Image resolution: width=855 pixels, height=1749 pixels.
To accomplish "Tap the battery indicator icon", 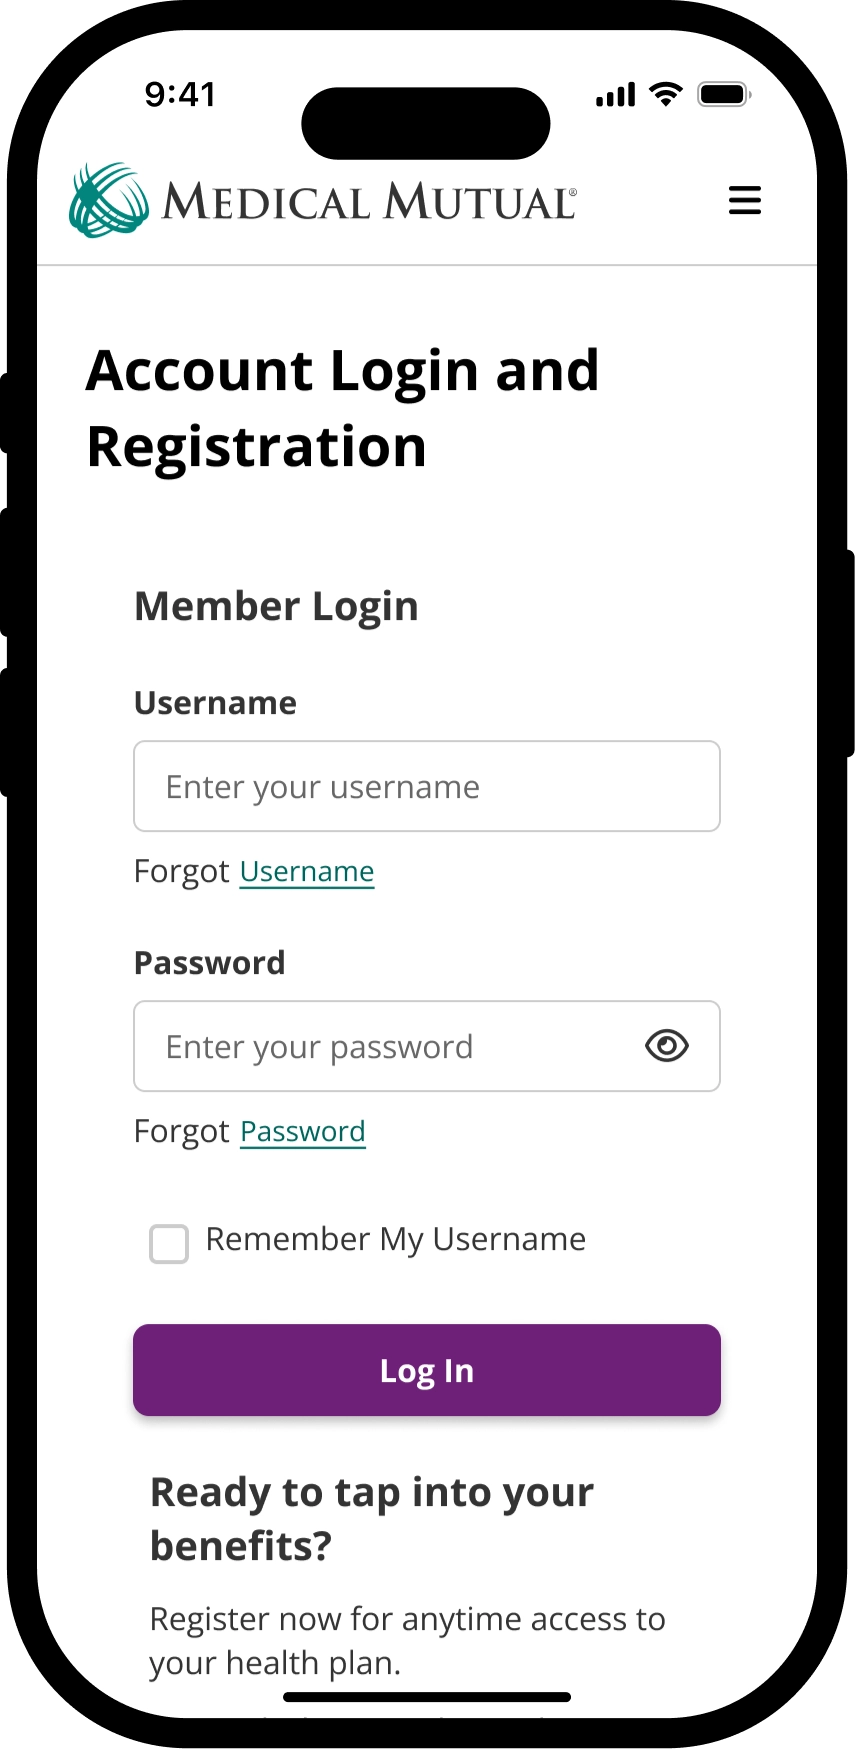I will [724, 95].
